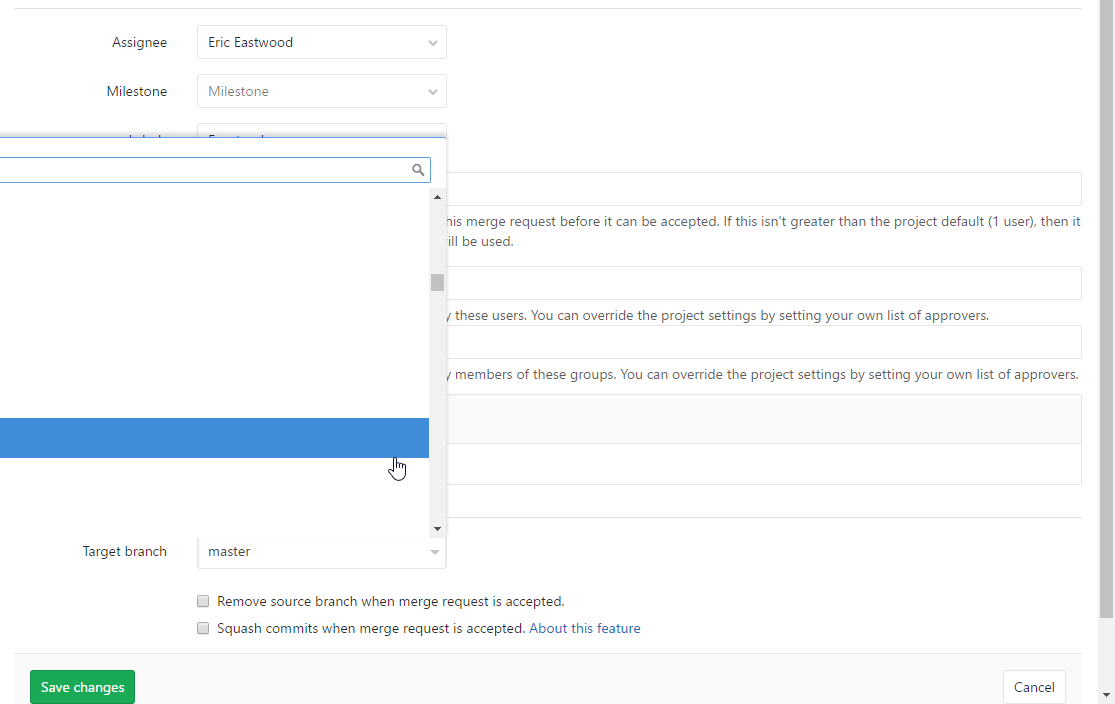This screenshot has height=704, width=1115.
Task: Click the dropdown list scroll-down arrow
Action: click(437, 528)
